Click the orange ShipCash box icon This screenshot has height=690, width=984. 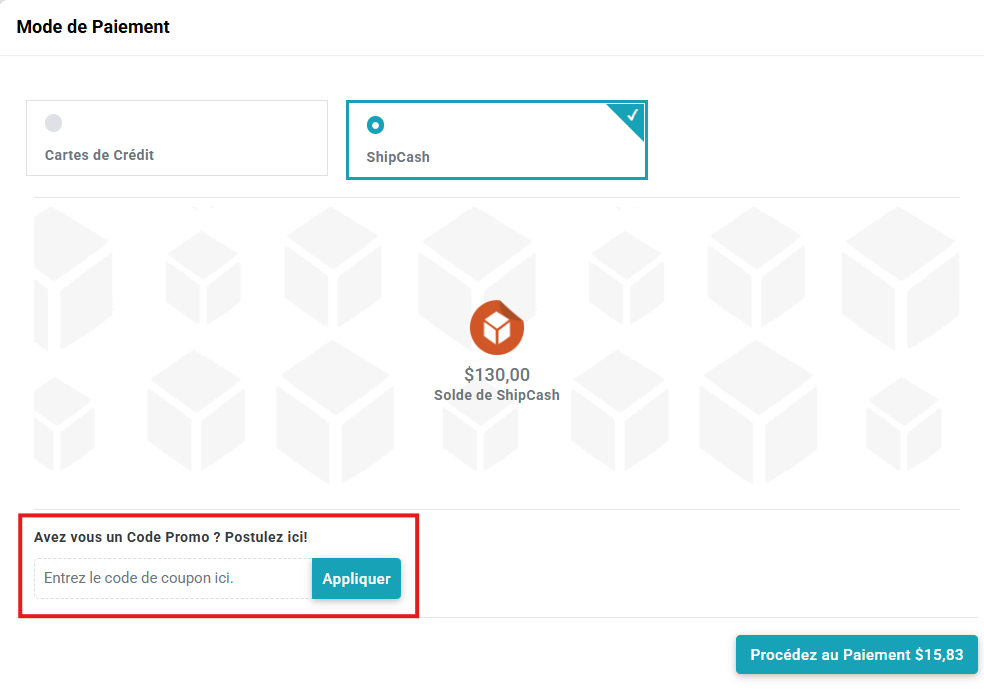496,328
